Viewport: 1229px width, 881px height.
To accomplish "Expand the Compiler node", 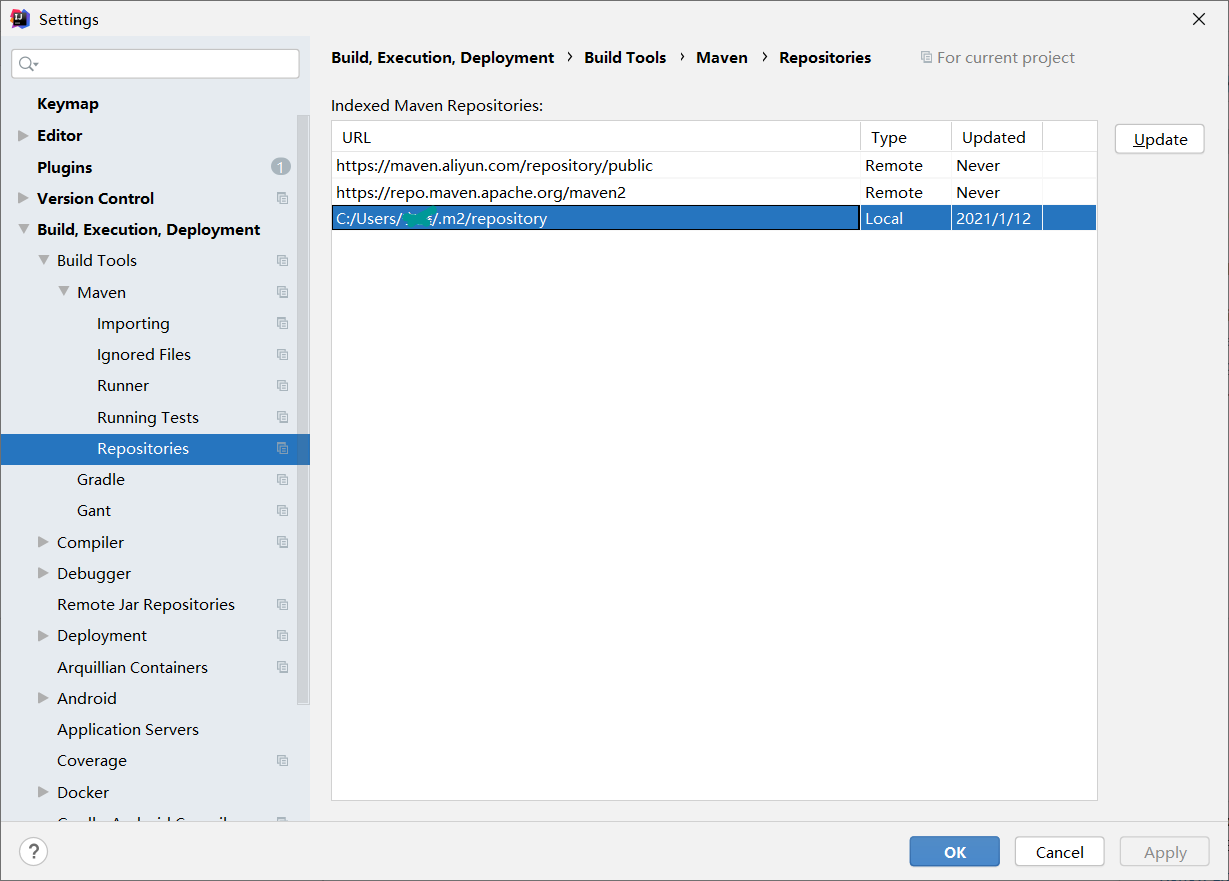I will 43,542.
